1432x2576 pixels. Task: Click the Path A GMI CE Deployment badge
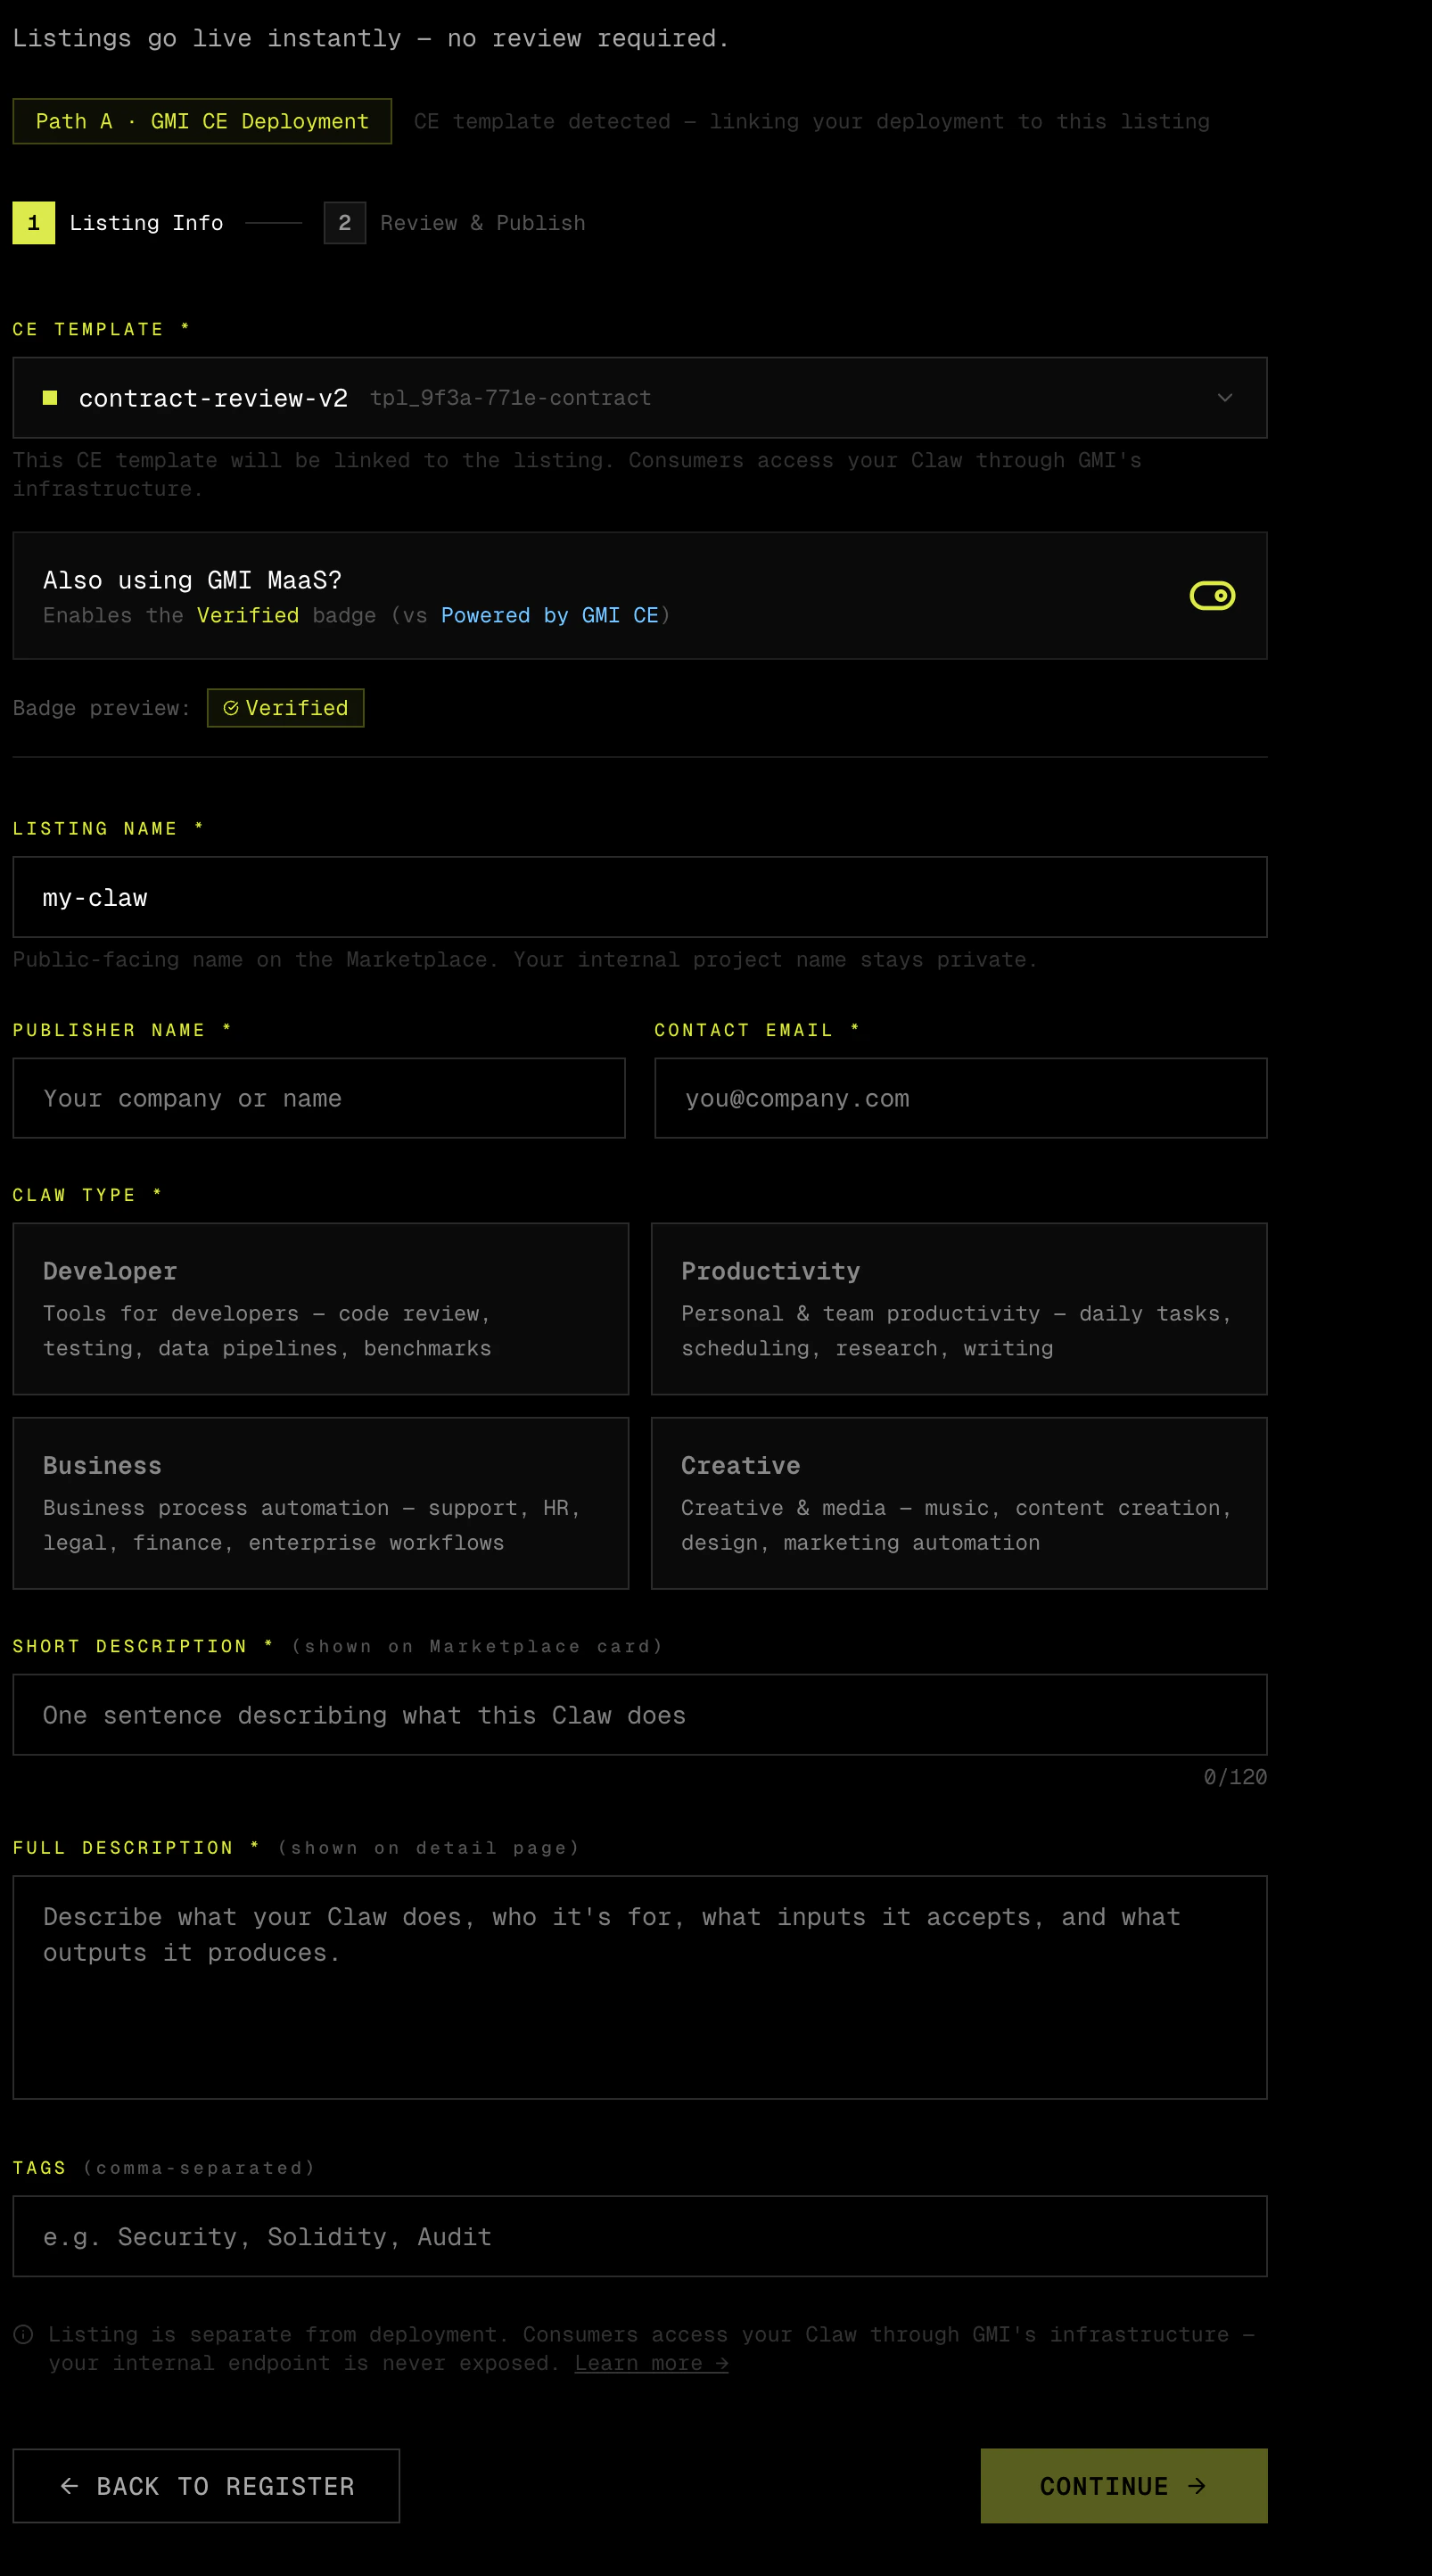click(202, 122)
